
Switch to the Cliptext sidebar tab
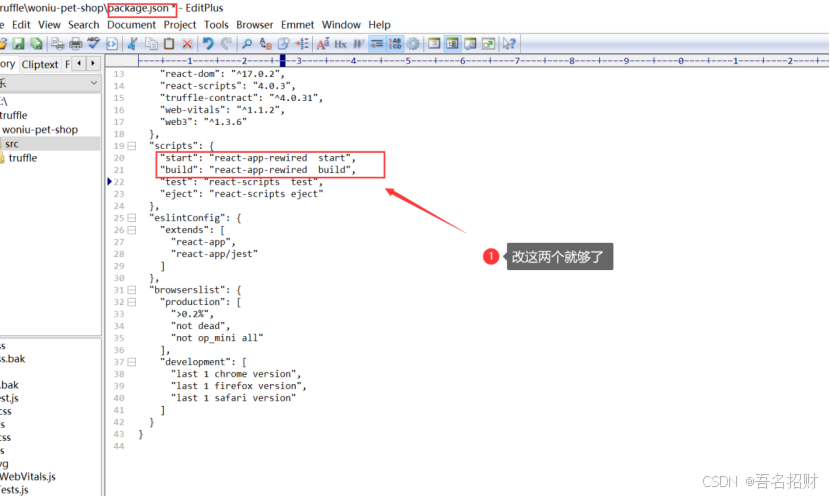[x=40, y=65]
